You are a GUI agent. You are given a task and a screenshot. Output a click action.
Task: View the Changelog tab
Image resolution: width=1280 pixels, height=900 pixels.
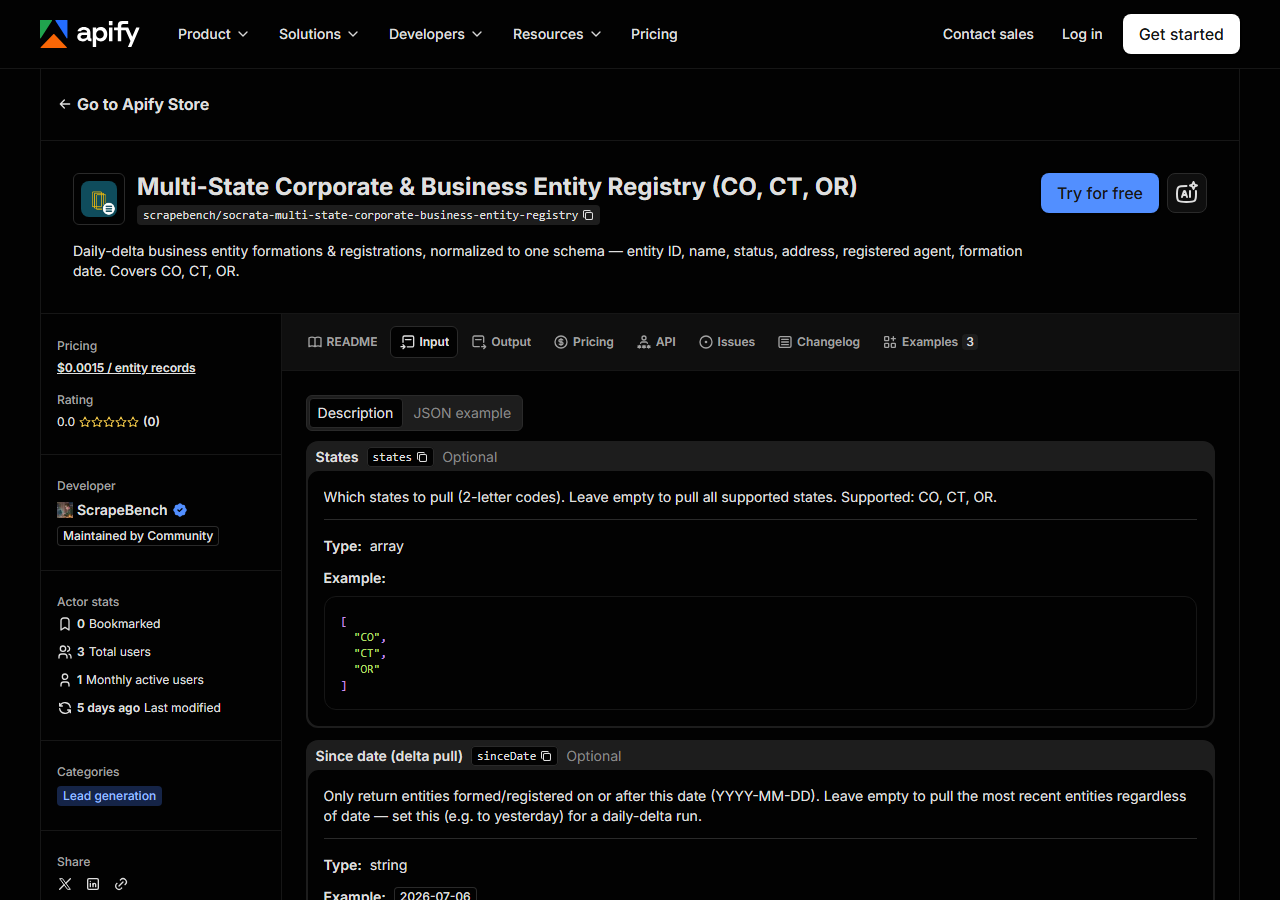click(x=819, y=342)
